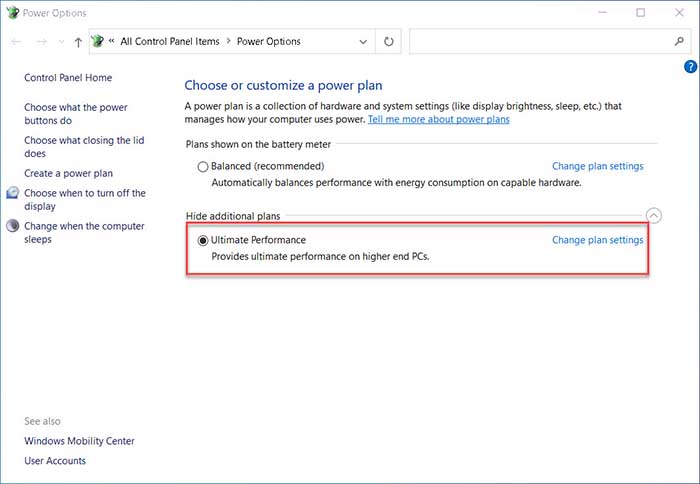Click the Power Options title bar icon

tap(12, 13)
